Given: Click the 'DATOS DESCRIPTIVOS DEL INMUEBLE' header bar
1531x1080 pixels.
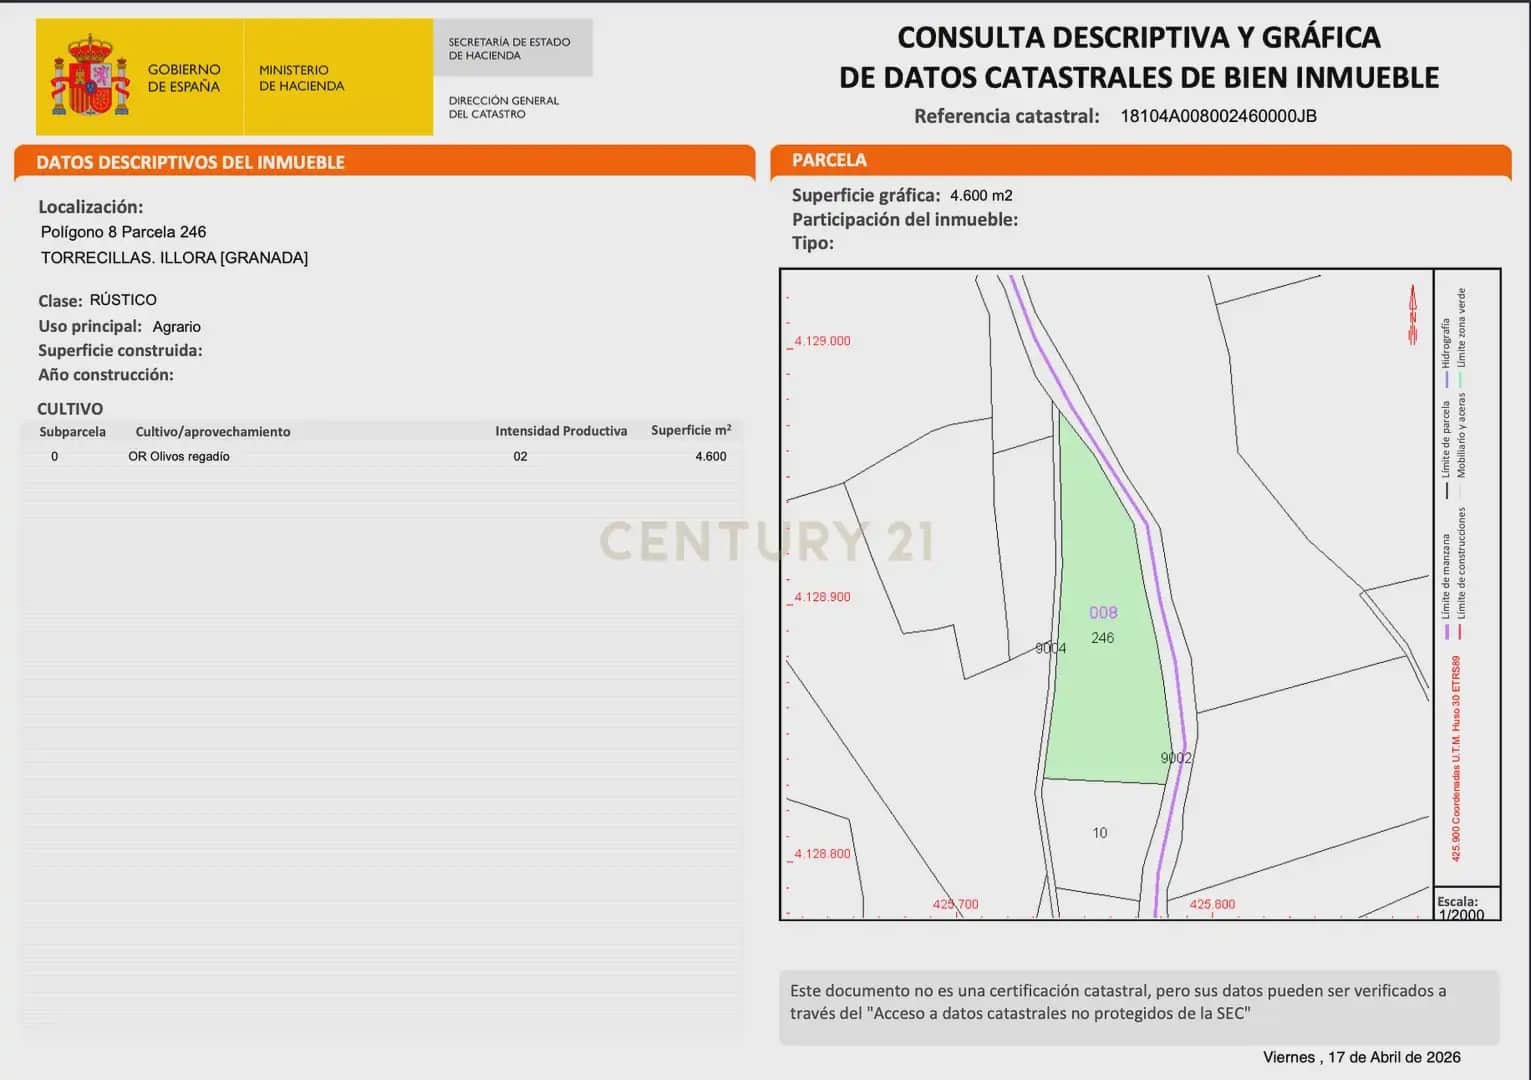Looking at the screenshot, I should click(385, 162).
